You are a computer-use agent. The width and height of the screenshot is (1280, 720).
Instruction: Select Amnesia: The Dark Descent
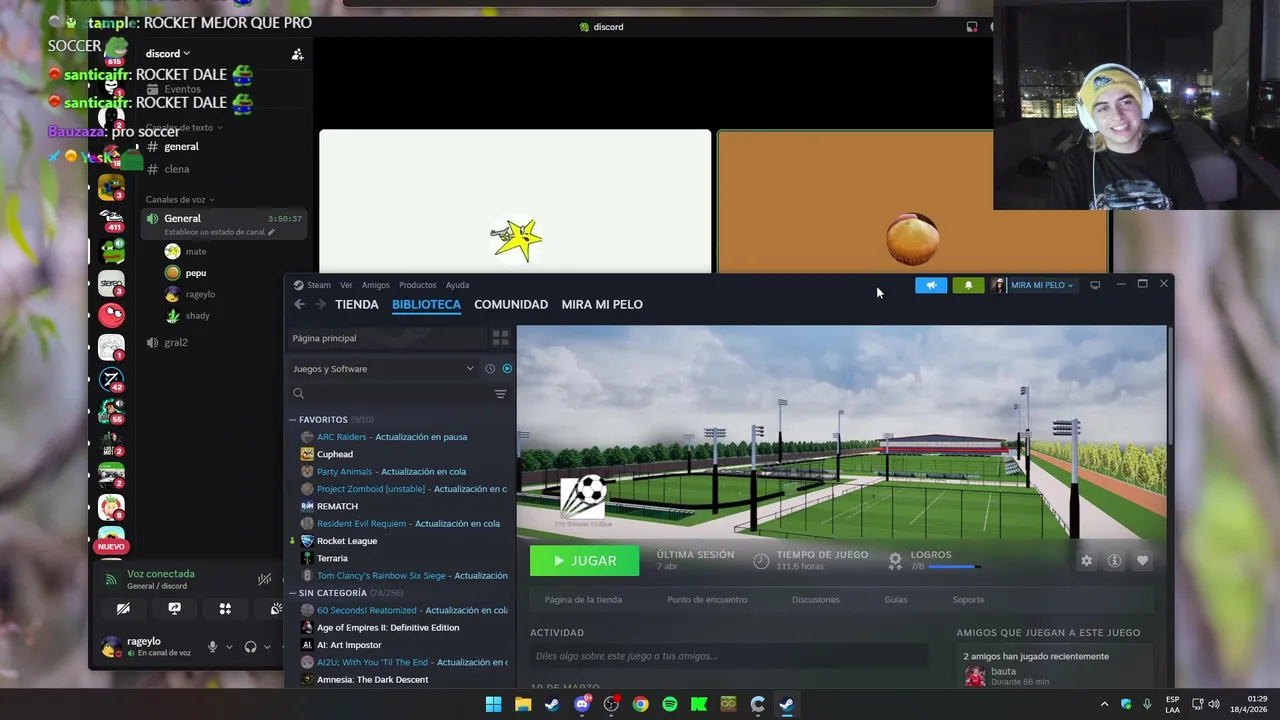pos(372,680)
